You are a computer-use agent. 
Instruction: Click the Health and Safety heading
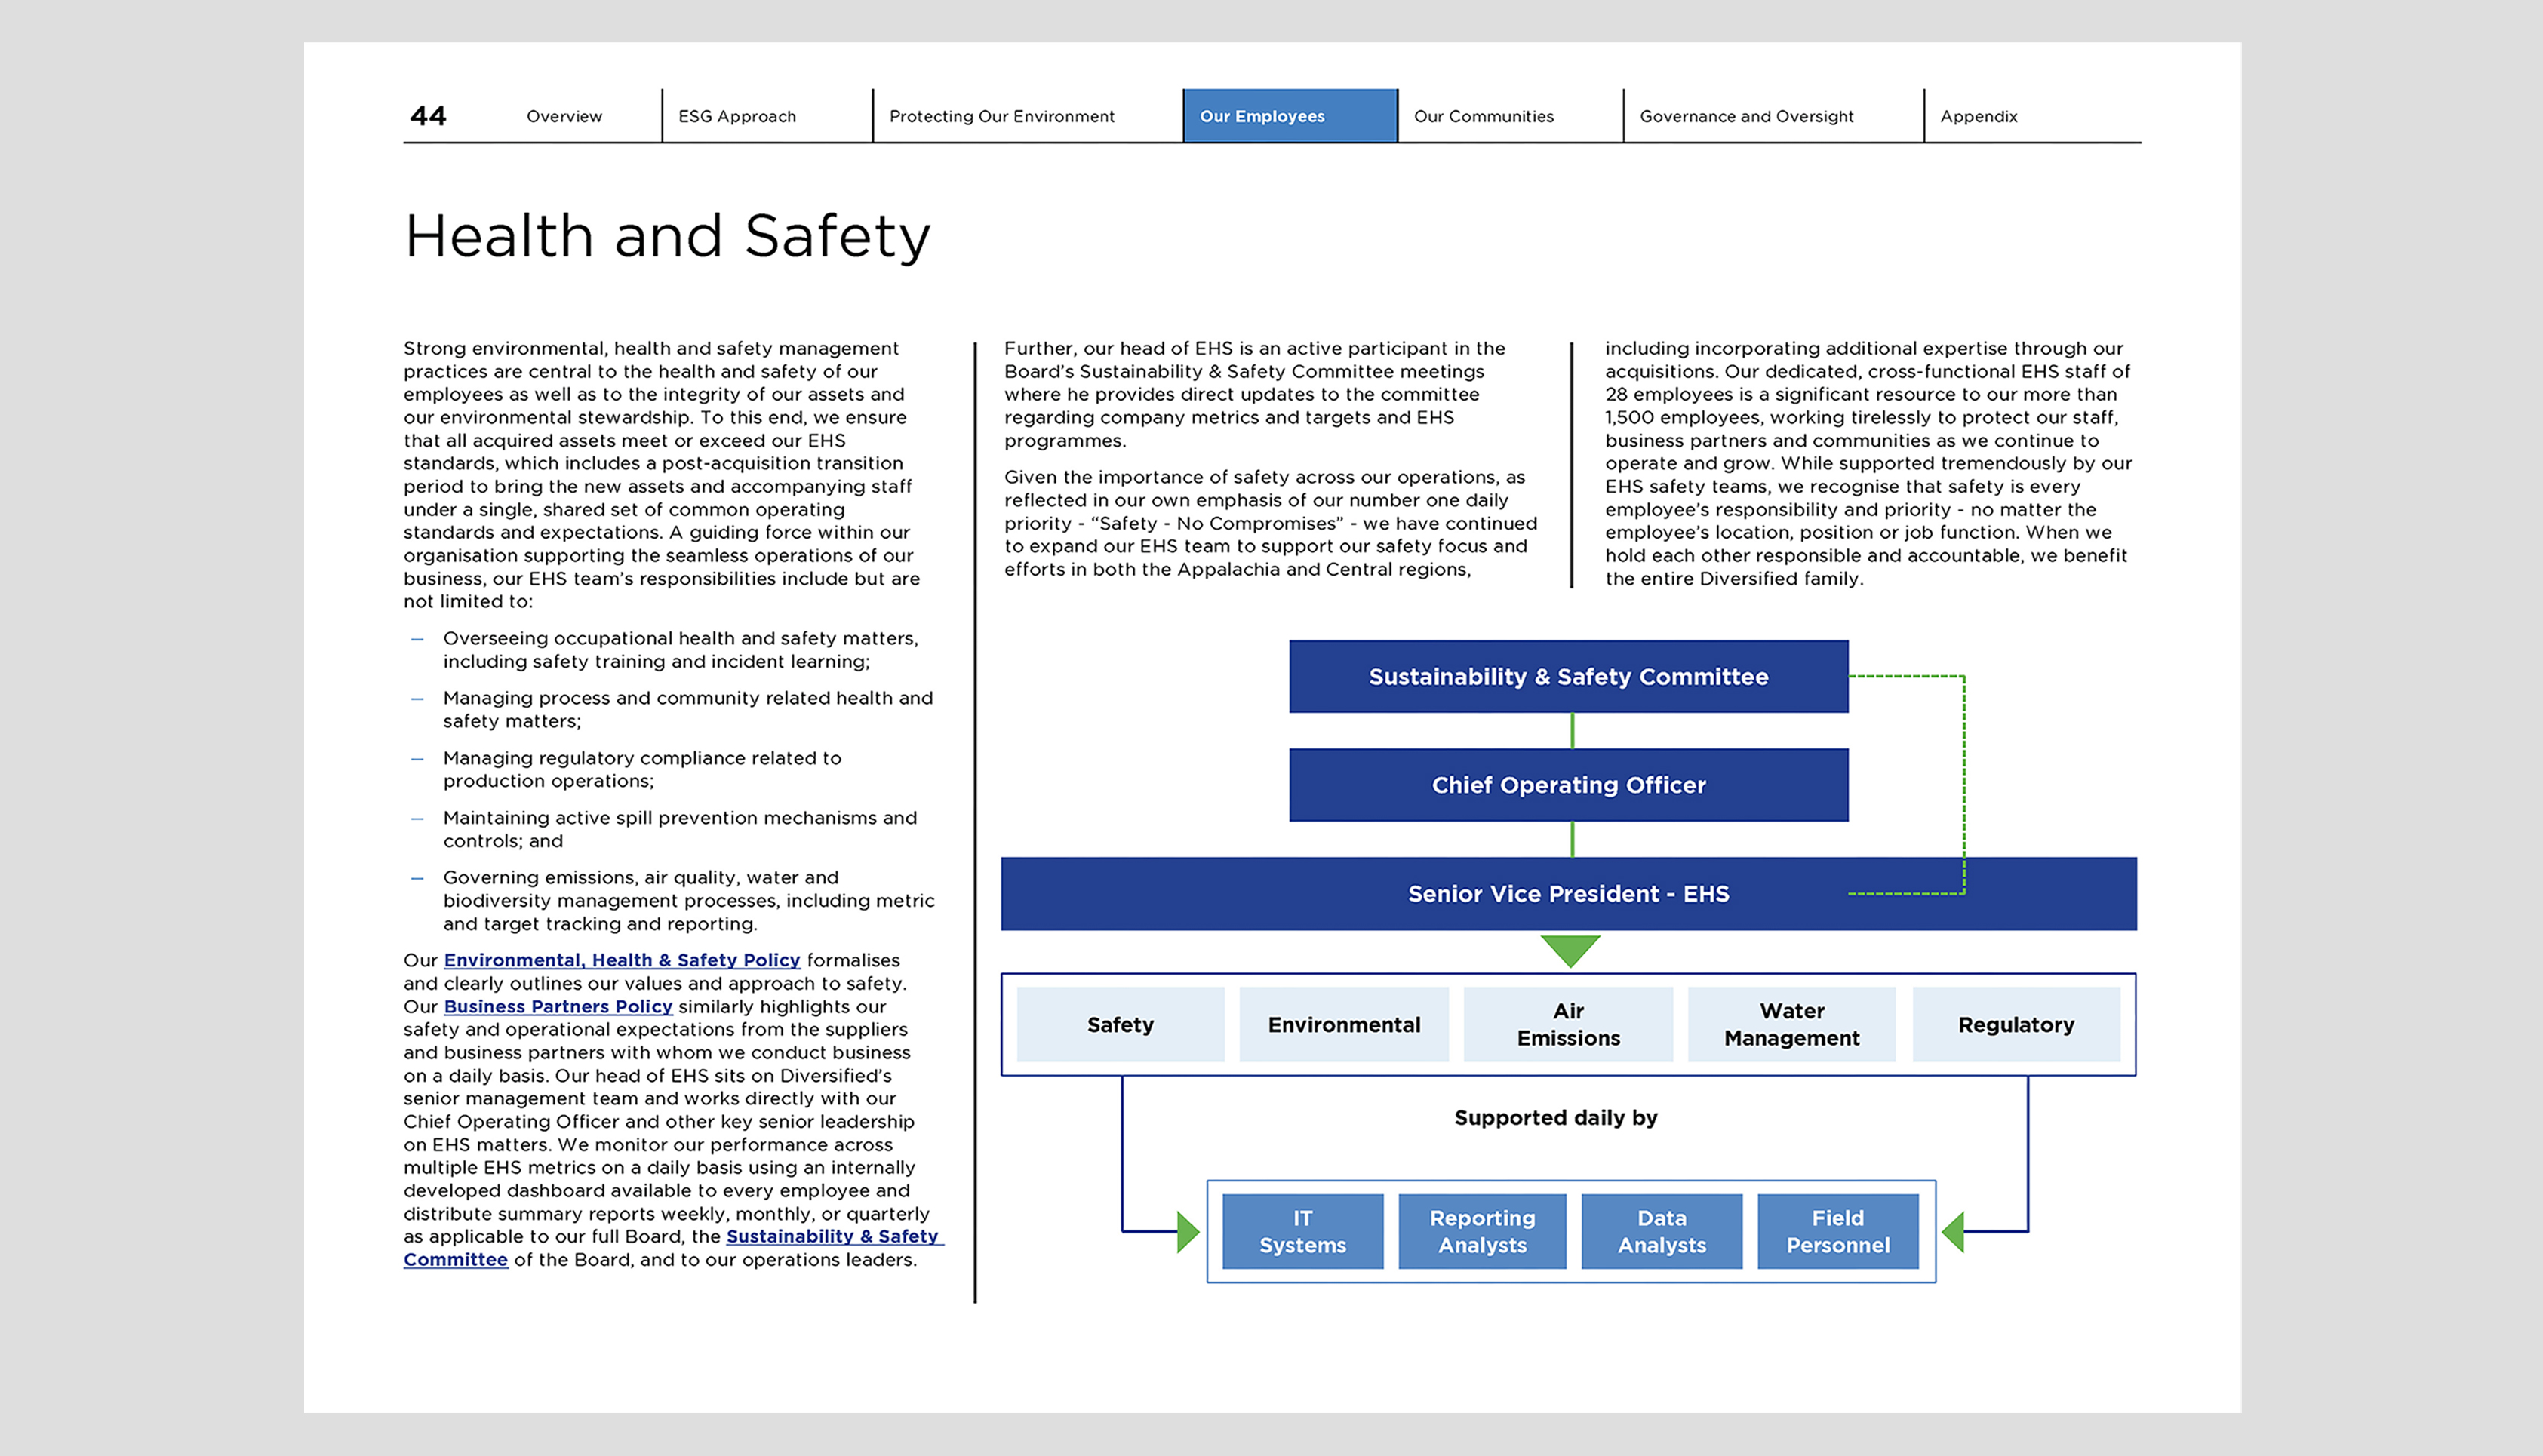667,237
